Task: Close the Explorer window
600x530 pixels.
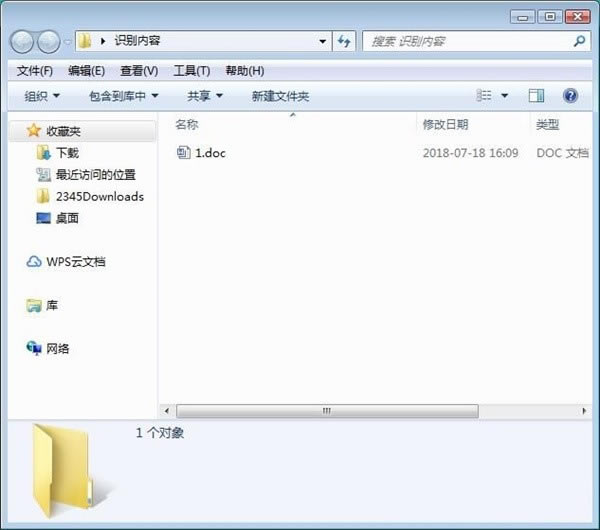Action: pyautogui.click(x=578, y=17)
